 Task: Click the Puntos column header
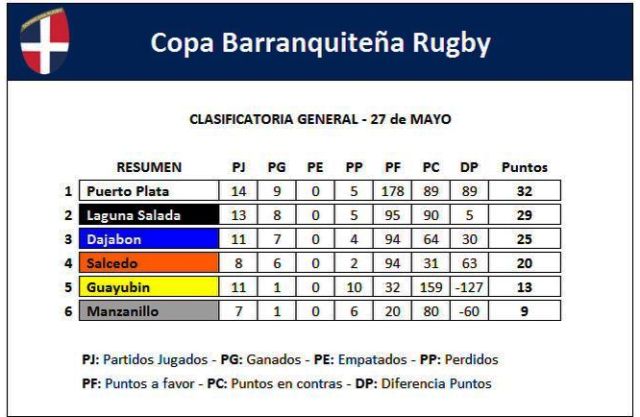[524, 167]
